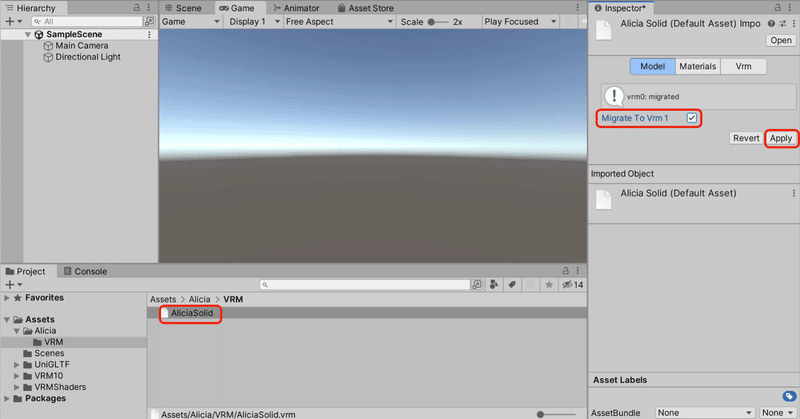800x419 pixels.
Task: Select the AliciaSolid asset name in Project
Action: tap(192, 313)
